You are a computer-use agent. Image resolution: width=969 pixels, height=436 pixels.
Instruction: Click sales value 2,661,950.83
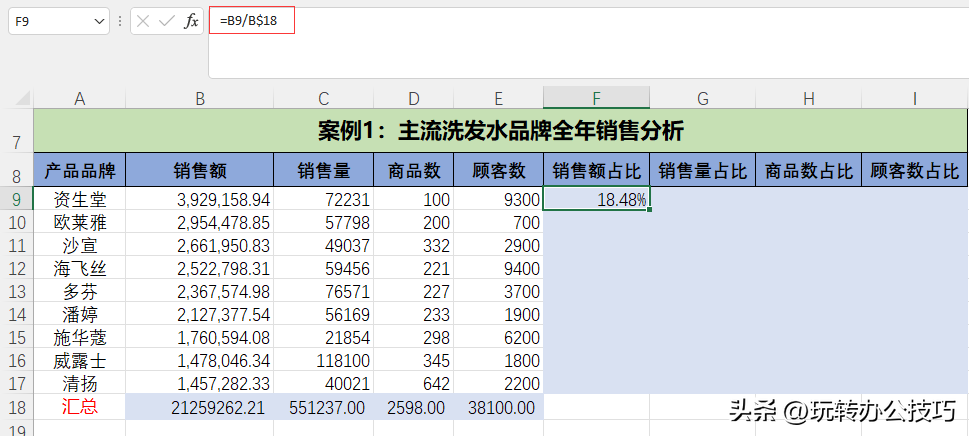[200, 246]
